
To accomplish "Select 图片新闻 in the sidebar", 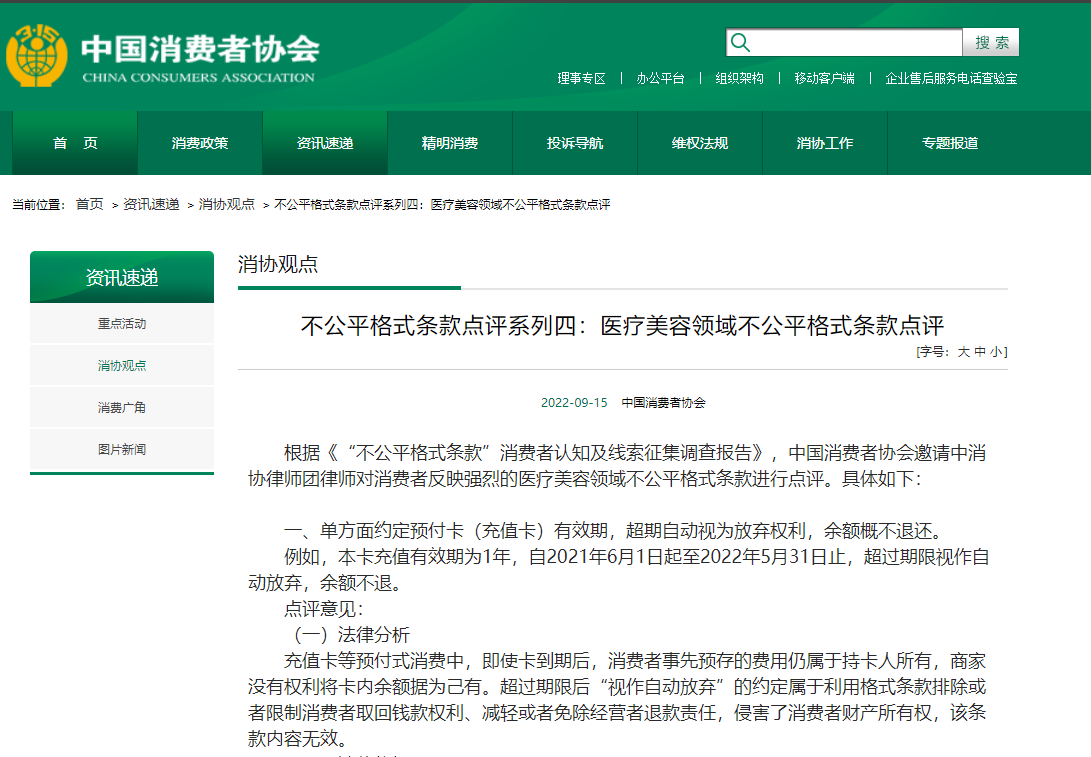I will [x=122, y=449].
